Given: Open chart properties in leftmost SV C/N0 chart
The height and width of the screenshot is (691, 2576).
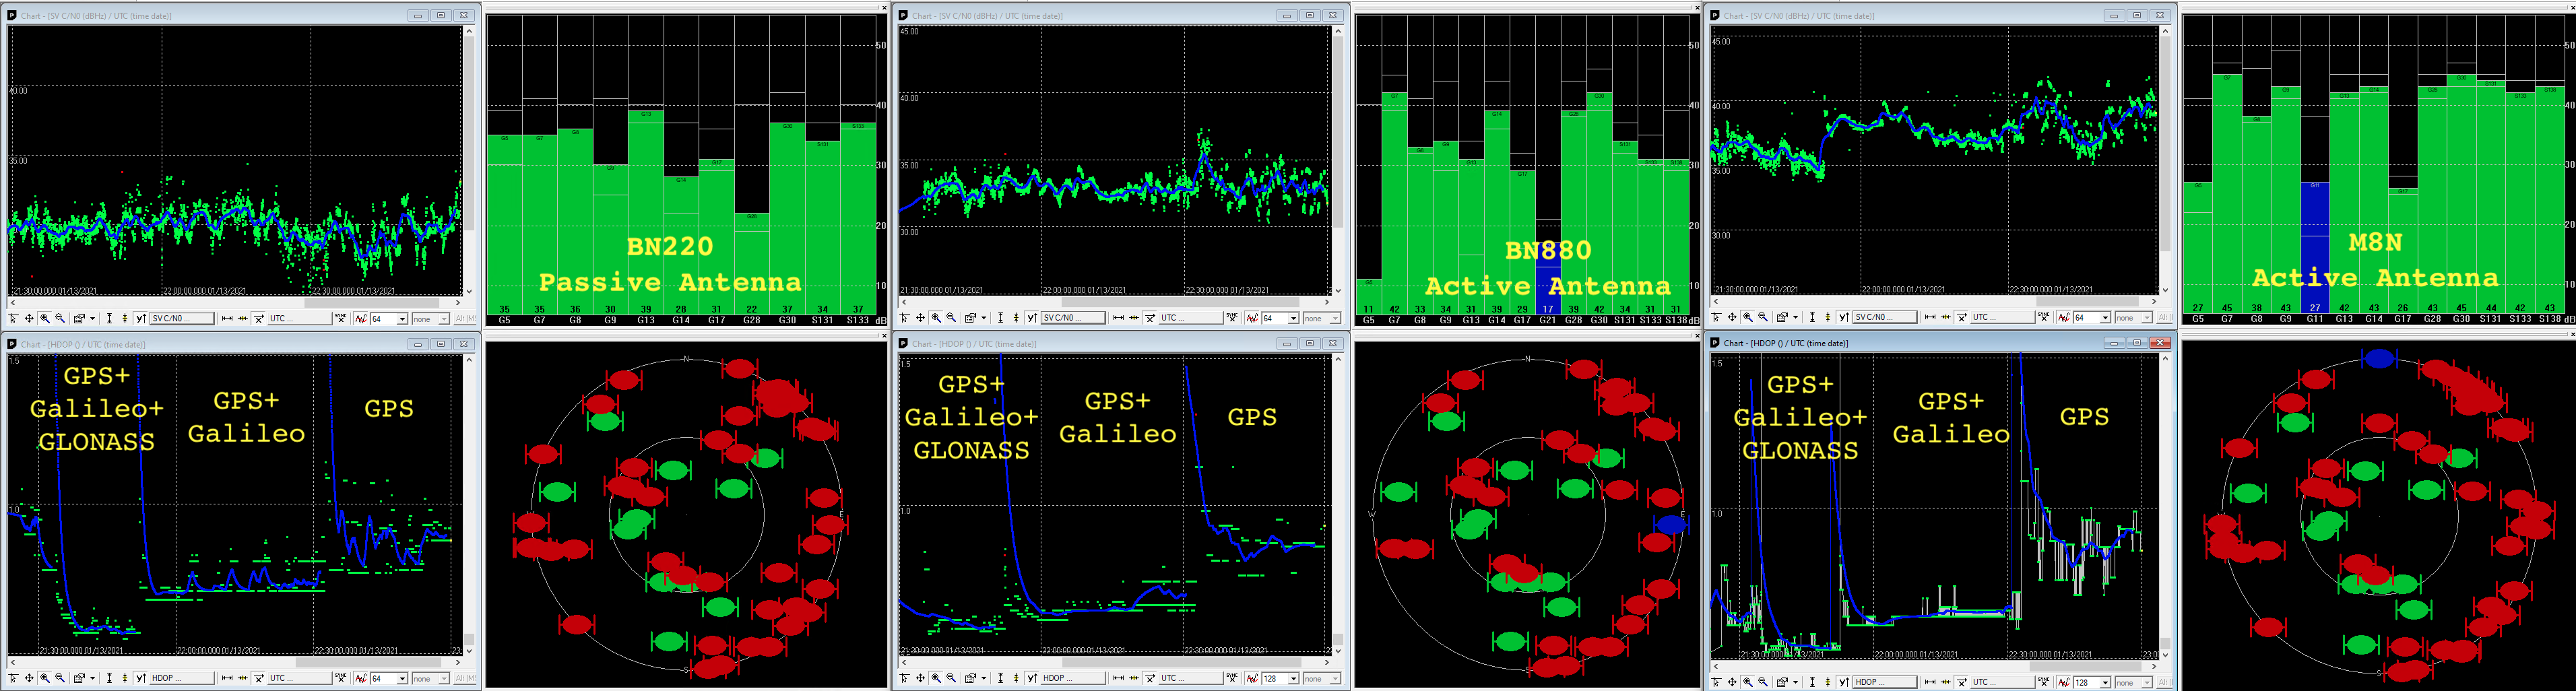Looking at the screenshot, I should click(79, 319).
